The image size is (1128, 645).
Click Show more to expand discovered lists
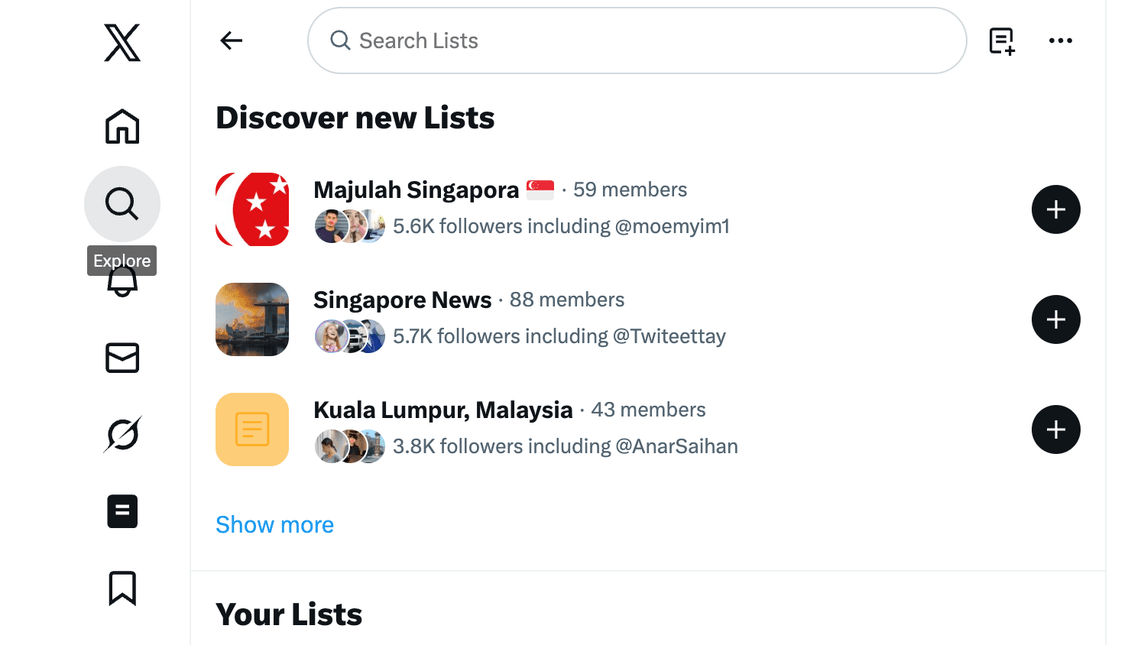click(x=274, y=524)
